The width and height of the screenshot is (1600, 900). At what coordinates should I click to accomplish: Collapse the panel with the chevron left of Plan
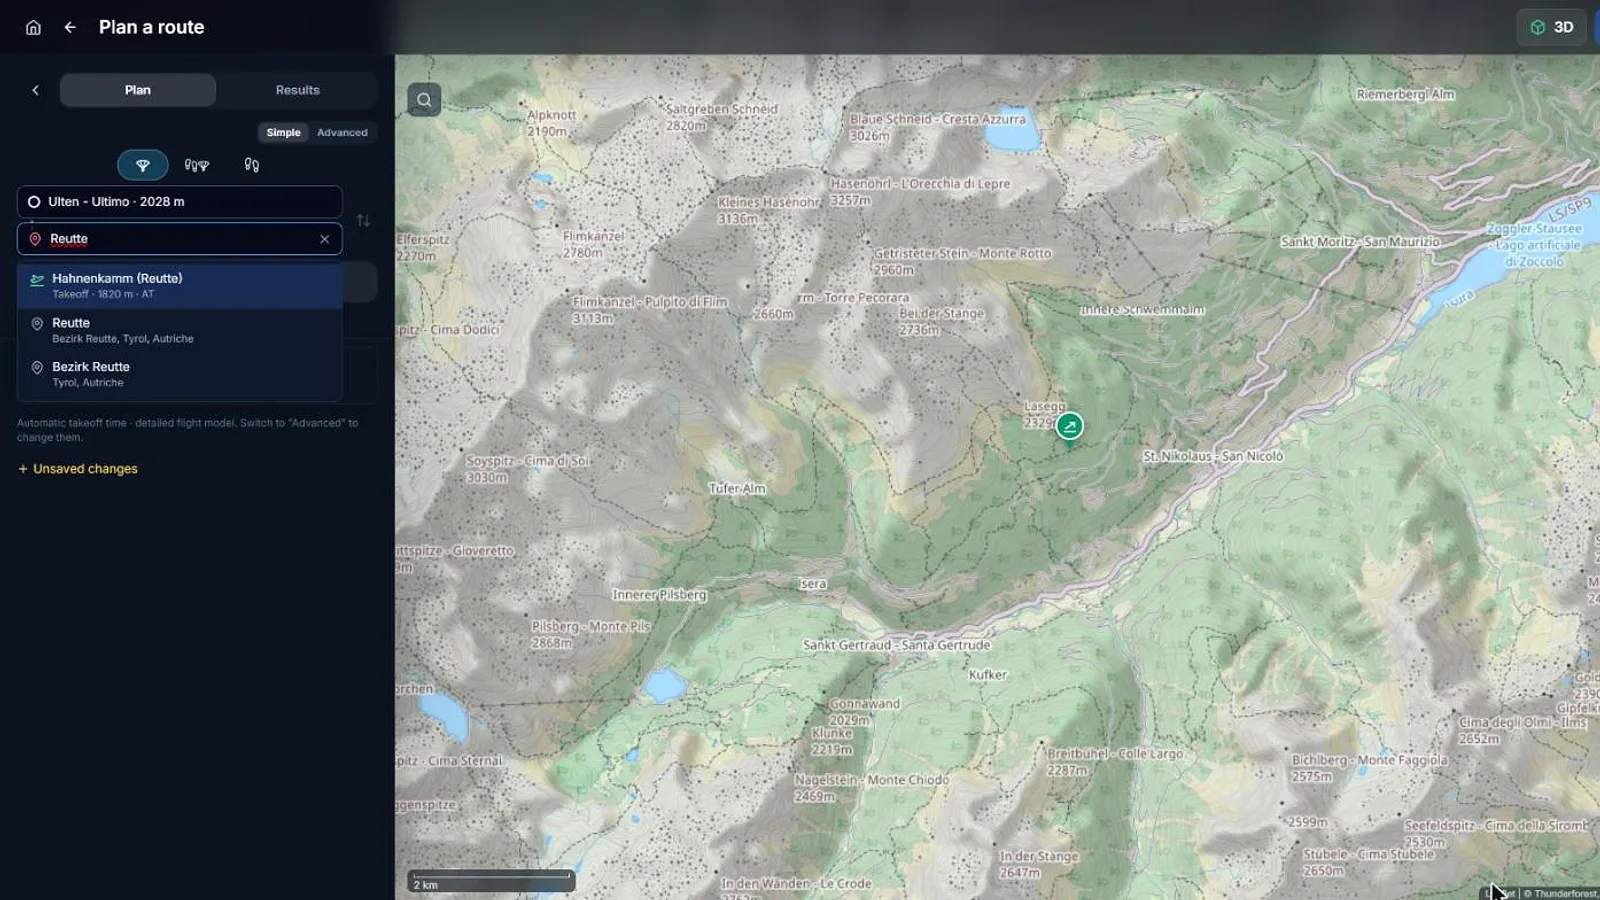(36, 90)
